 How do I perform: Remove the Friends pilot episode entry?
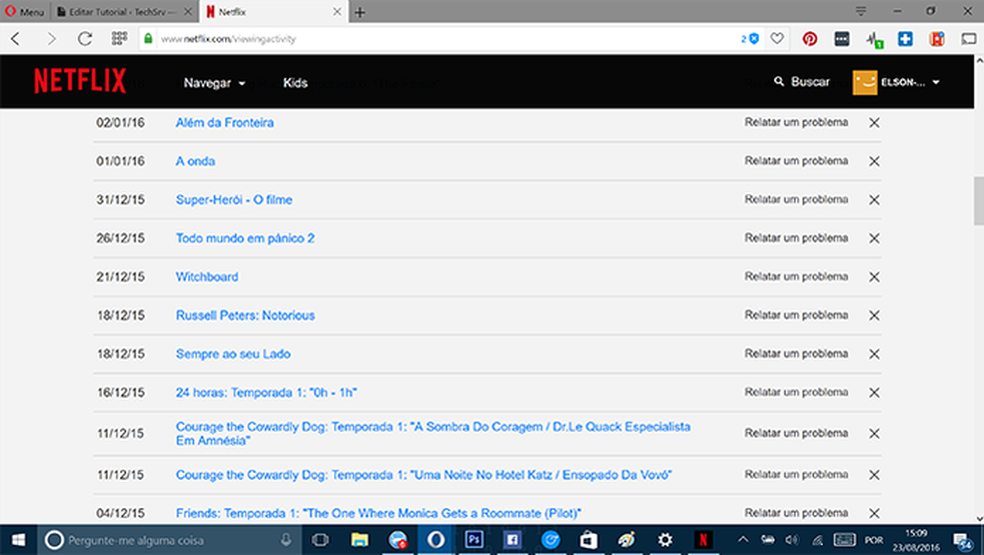point(874,514)
